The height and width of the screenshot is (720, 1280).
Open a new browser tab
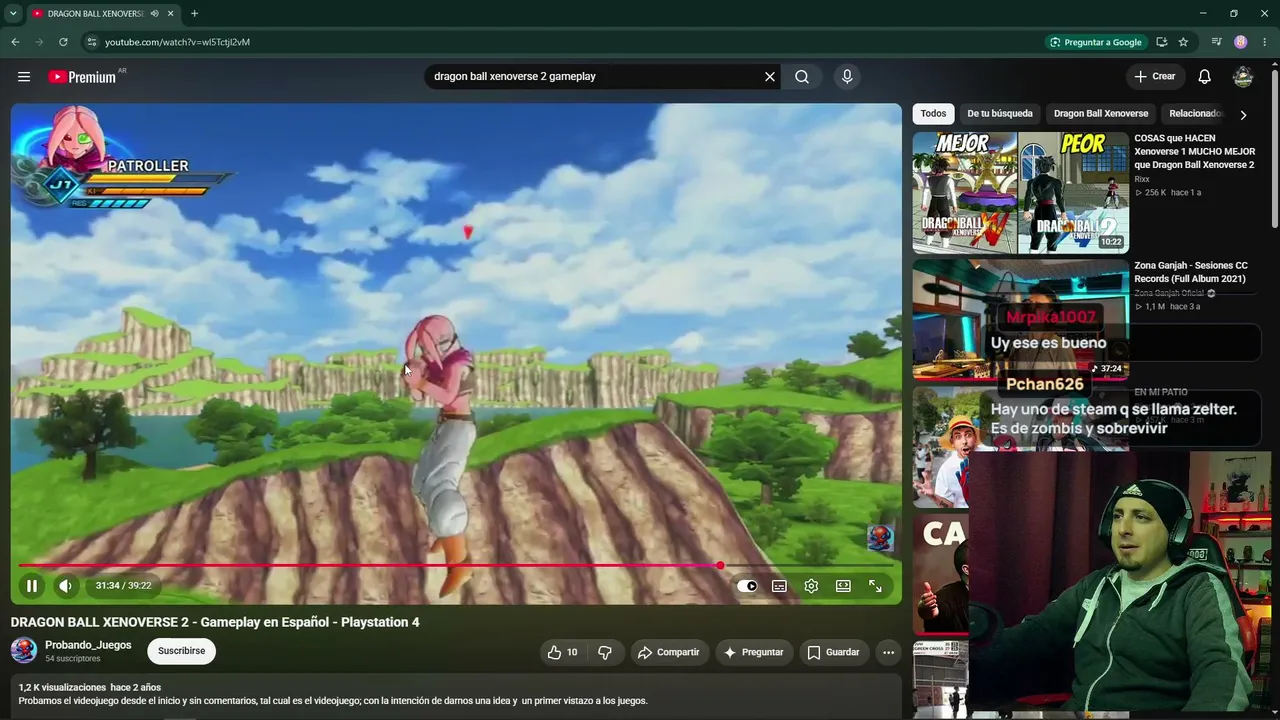pyautogui.click(x=194, y=14)
